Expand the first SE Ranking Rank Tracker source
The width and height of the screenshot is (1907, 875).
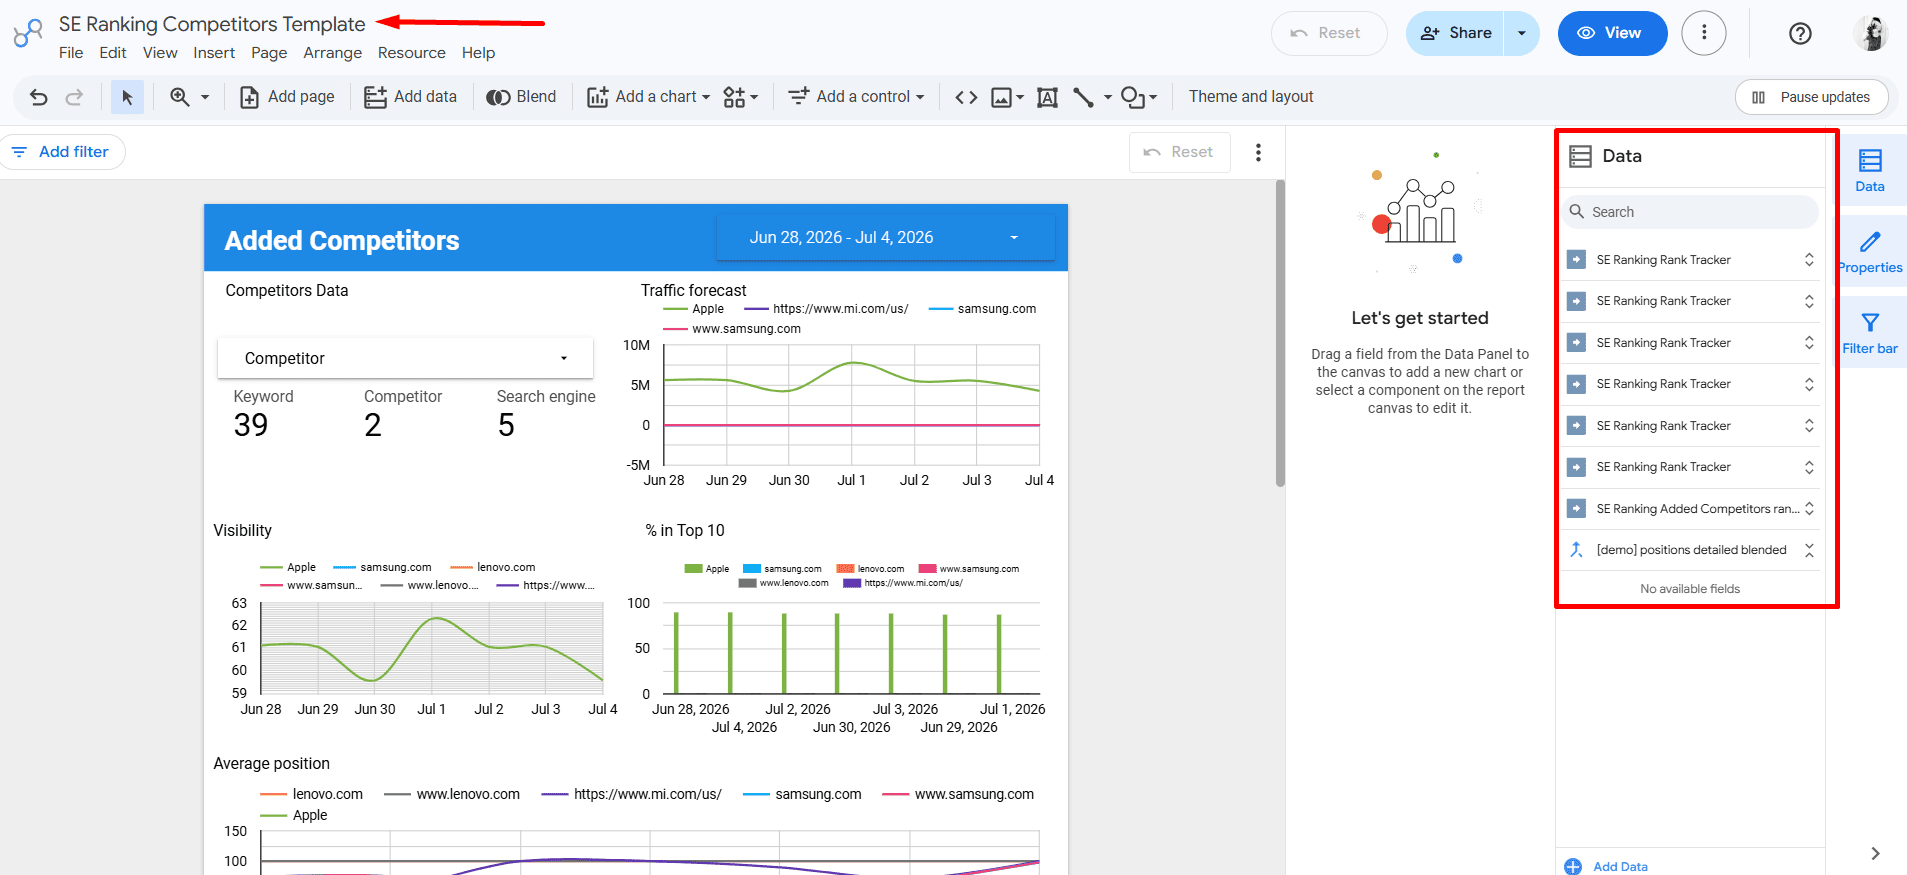pyautogui.click(x=1809, y=260)
